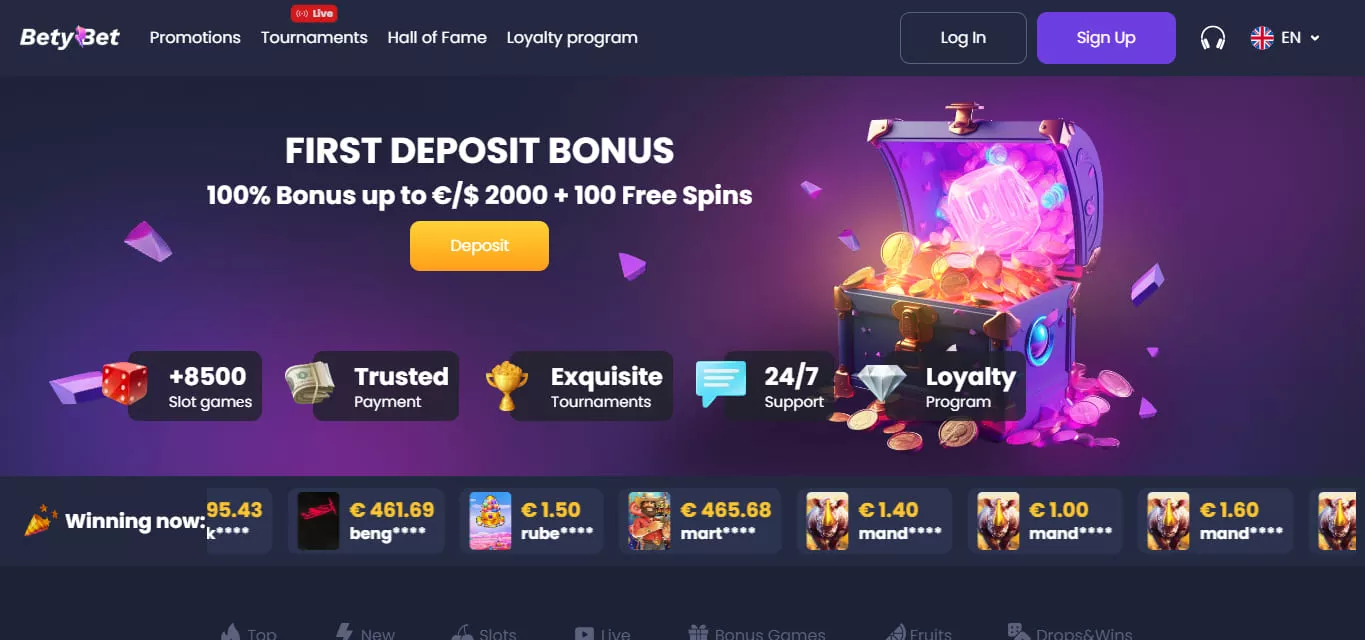Select the mart**** €465.68 winner thumbnail
The width and height of the screenshot is (1365, 640).
(x=649, y=521)
